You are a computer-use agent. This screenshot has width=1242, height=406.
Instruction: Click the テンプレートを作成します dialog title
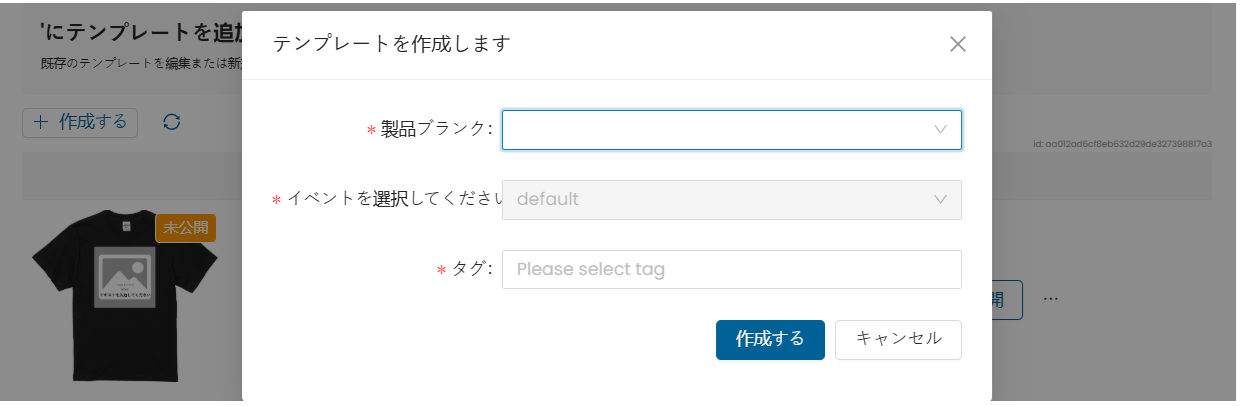coord(392,44)
